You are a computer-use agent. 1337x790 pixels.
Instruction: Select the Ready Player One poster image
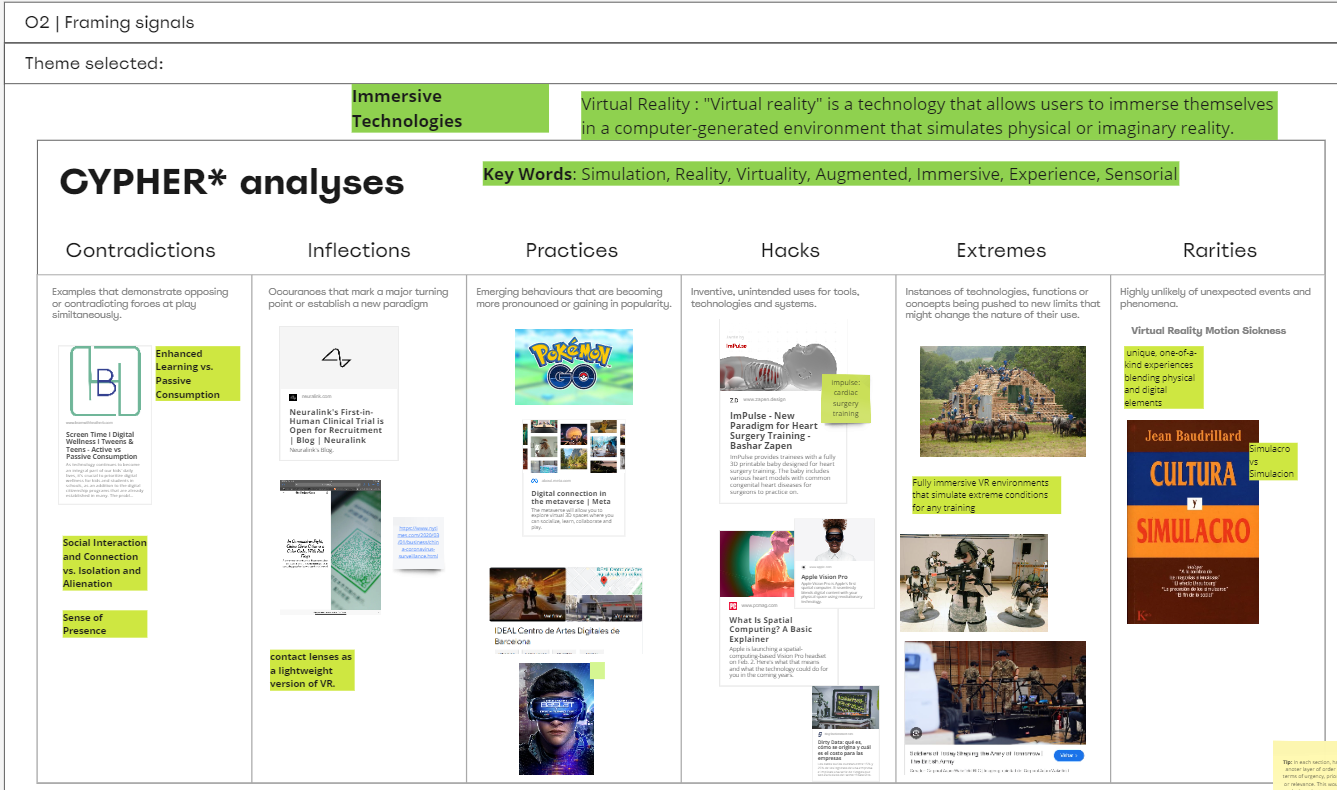point(556,718)
